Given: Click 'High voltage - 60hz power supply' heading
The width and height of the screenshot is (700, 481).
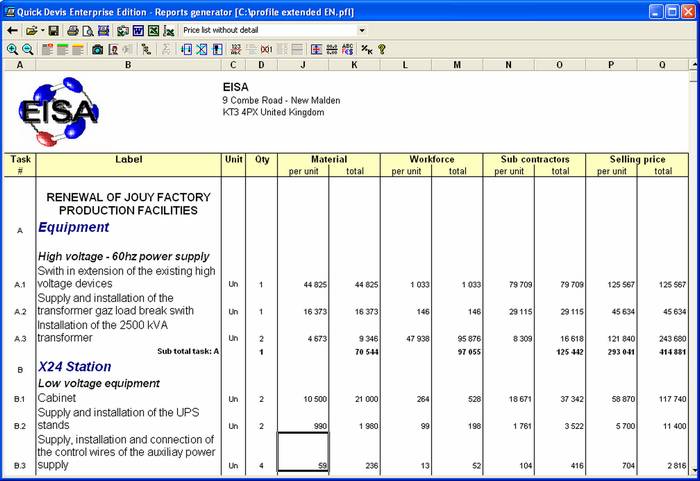Looking at the screenshot, I should pyautogui.click(x=124, y=257).
